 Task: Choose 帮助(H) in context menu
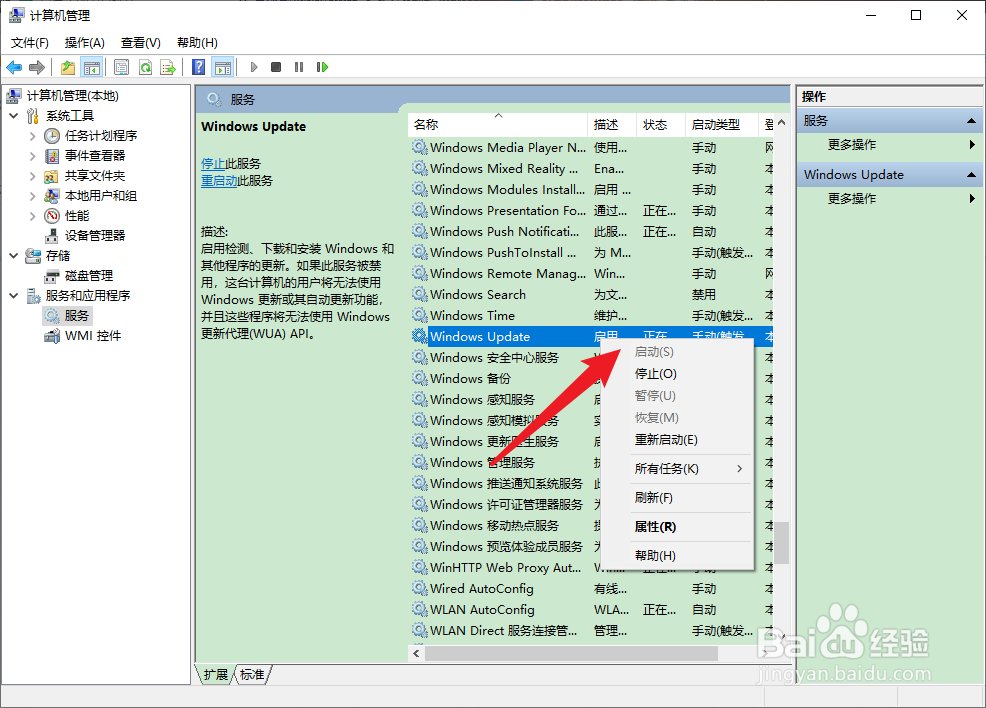pos(677,556)
